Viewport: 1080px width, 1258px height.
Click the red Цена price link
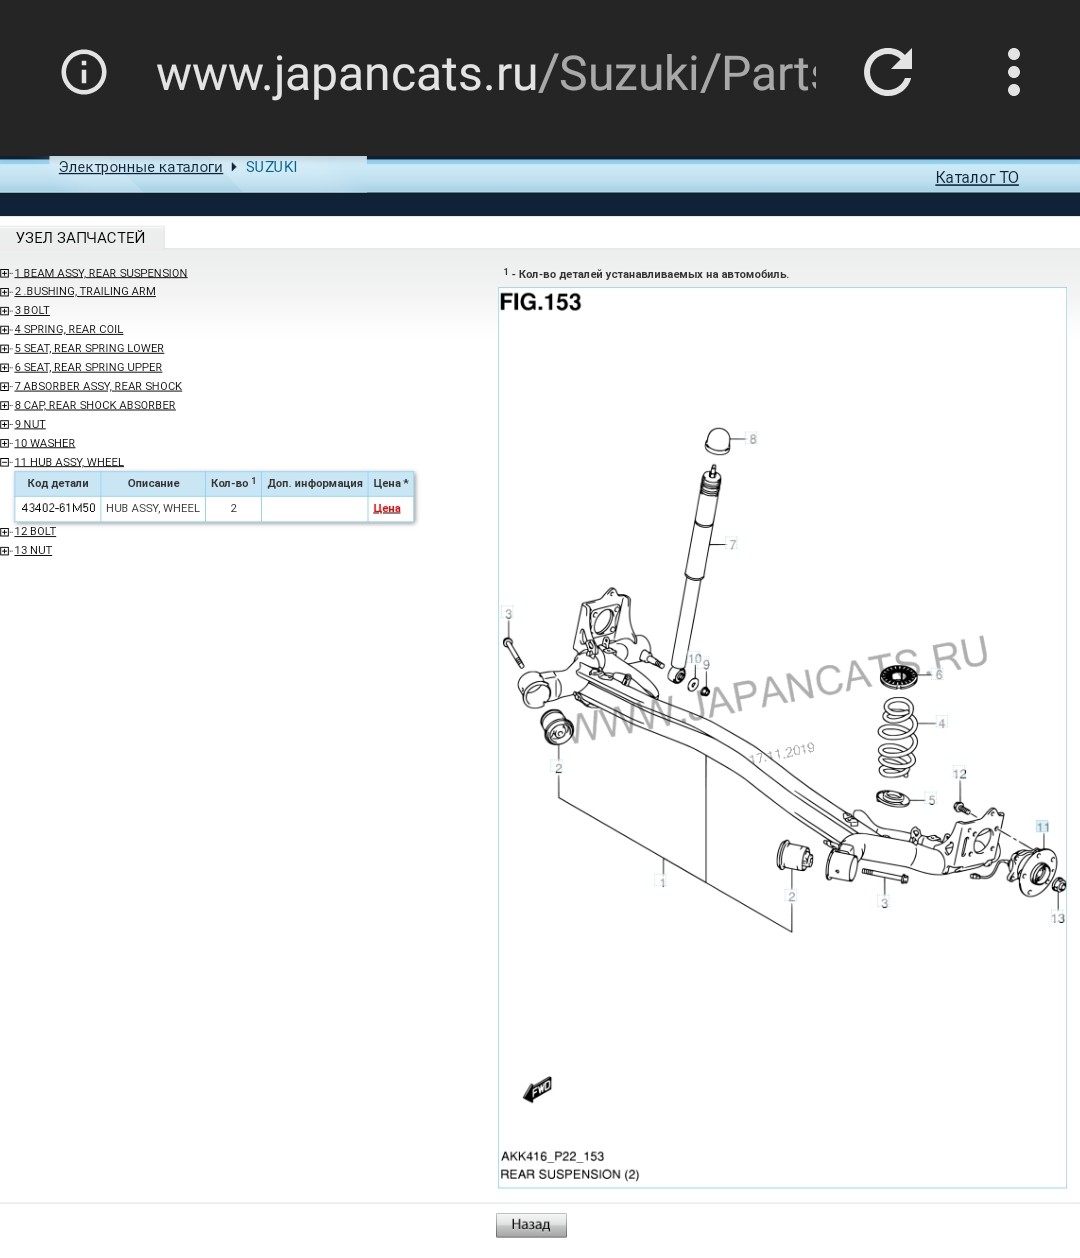click(386, 508)
